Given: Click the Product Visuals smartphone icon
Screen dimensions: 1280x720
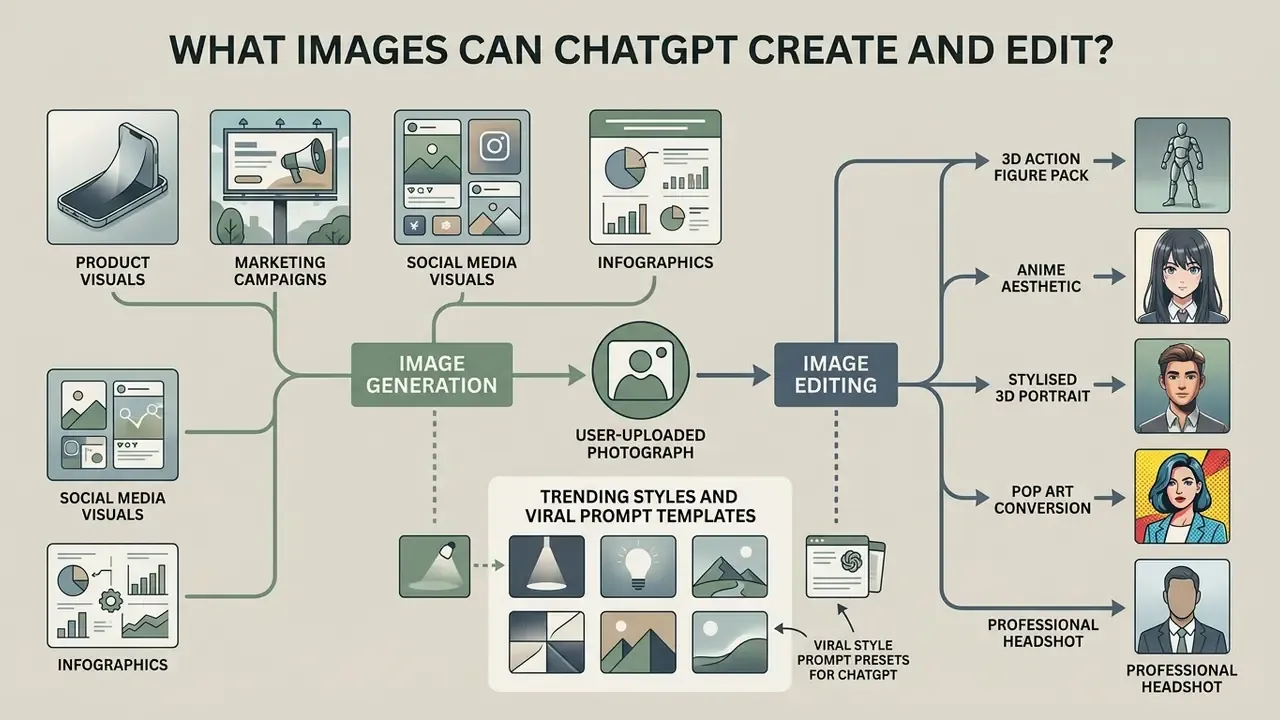Looking at the screenshot, I should click(x=112, y=177).
